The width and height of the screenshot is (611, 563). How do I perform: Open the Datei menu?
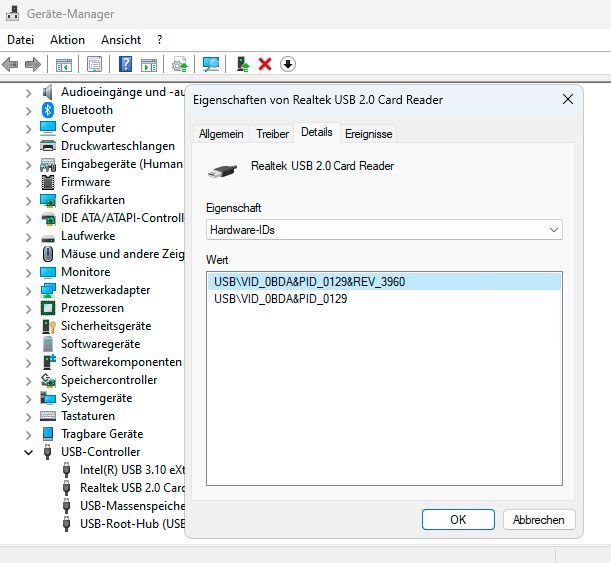point(20,40)
